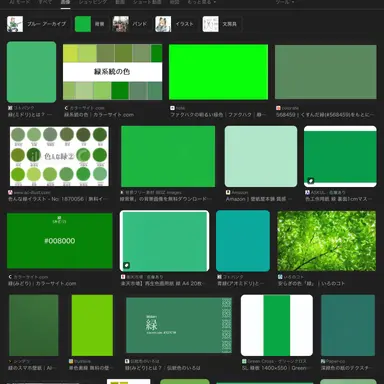This screenshot has width=384, height=384.
Task: Open the Rakuten recycled green paper thumbnail
Action: click(165, 241)
